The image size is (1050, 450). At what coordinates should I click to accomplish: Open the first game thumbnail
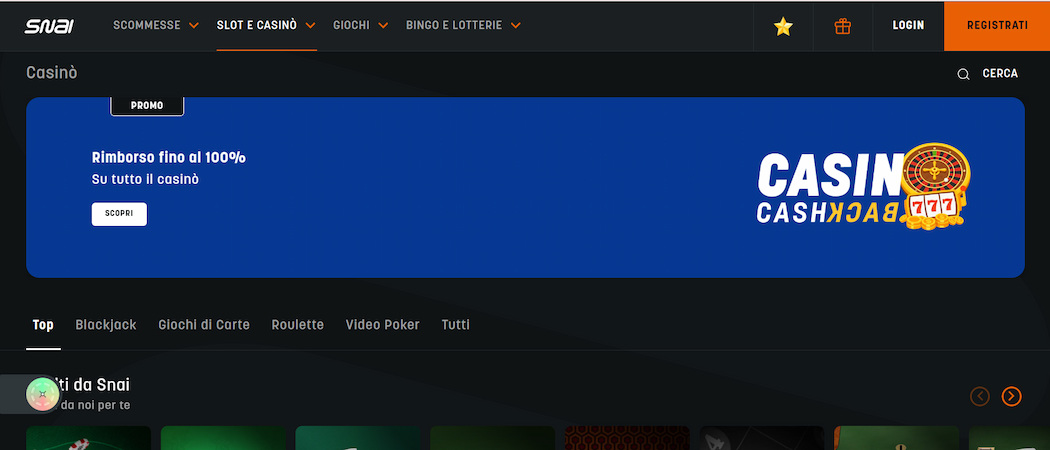coord(88,438)
